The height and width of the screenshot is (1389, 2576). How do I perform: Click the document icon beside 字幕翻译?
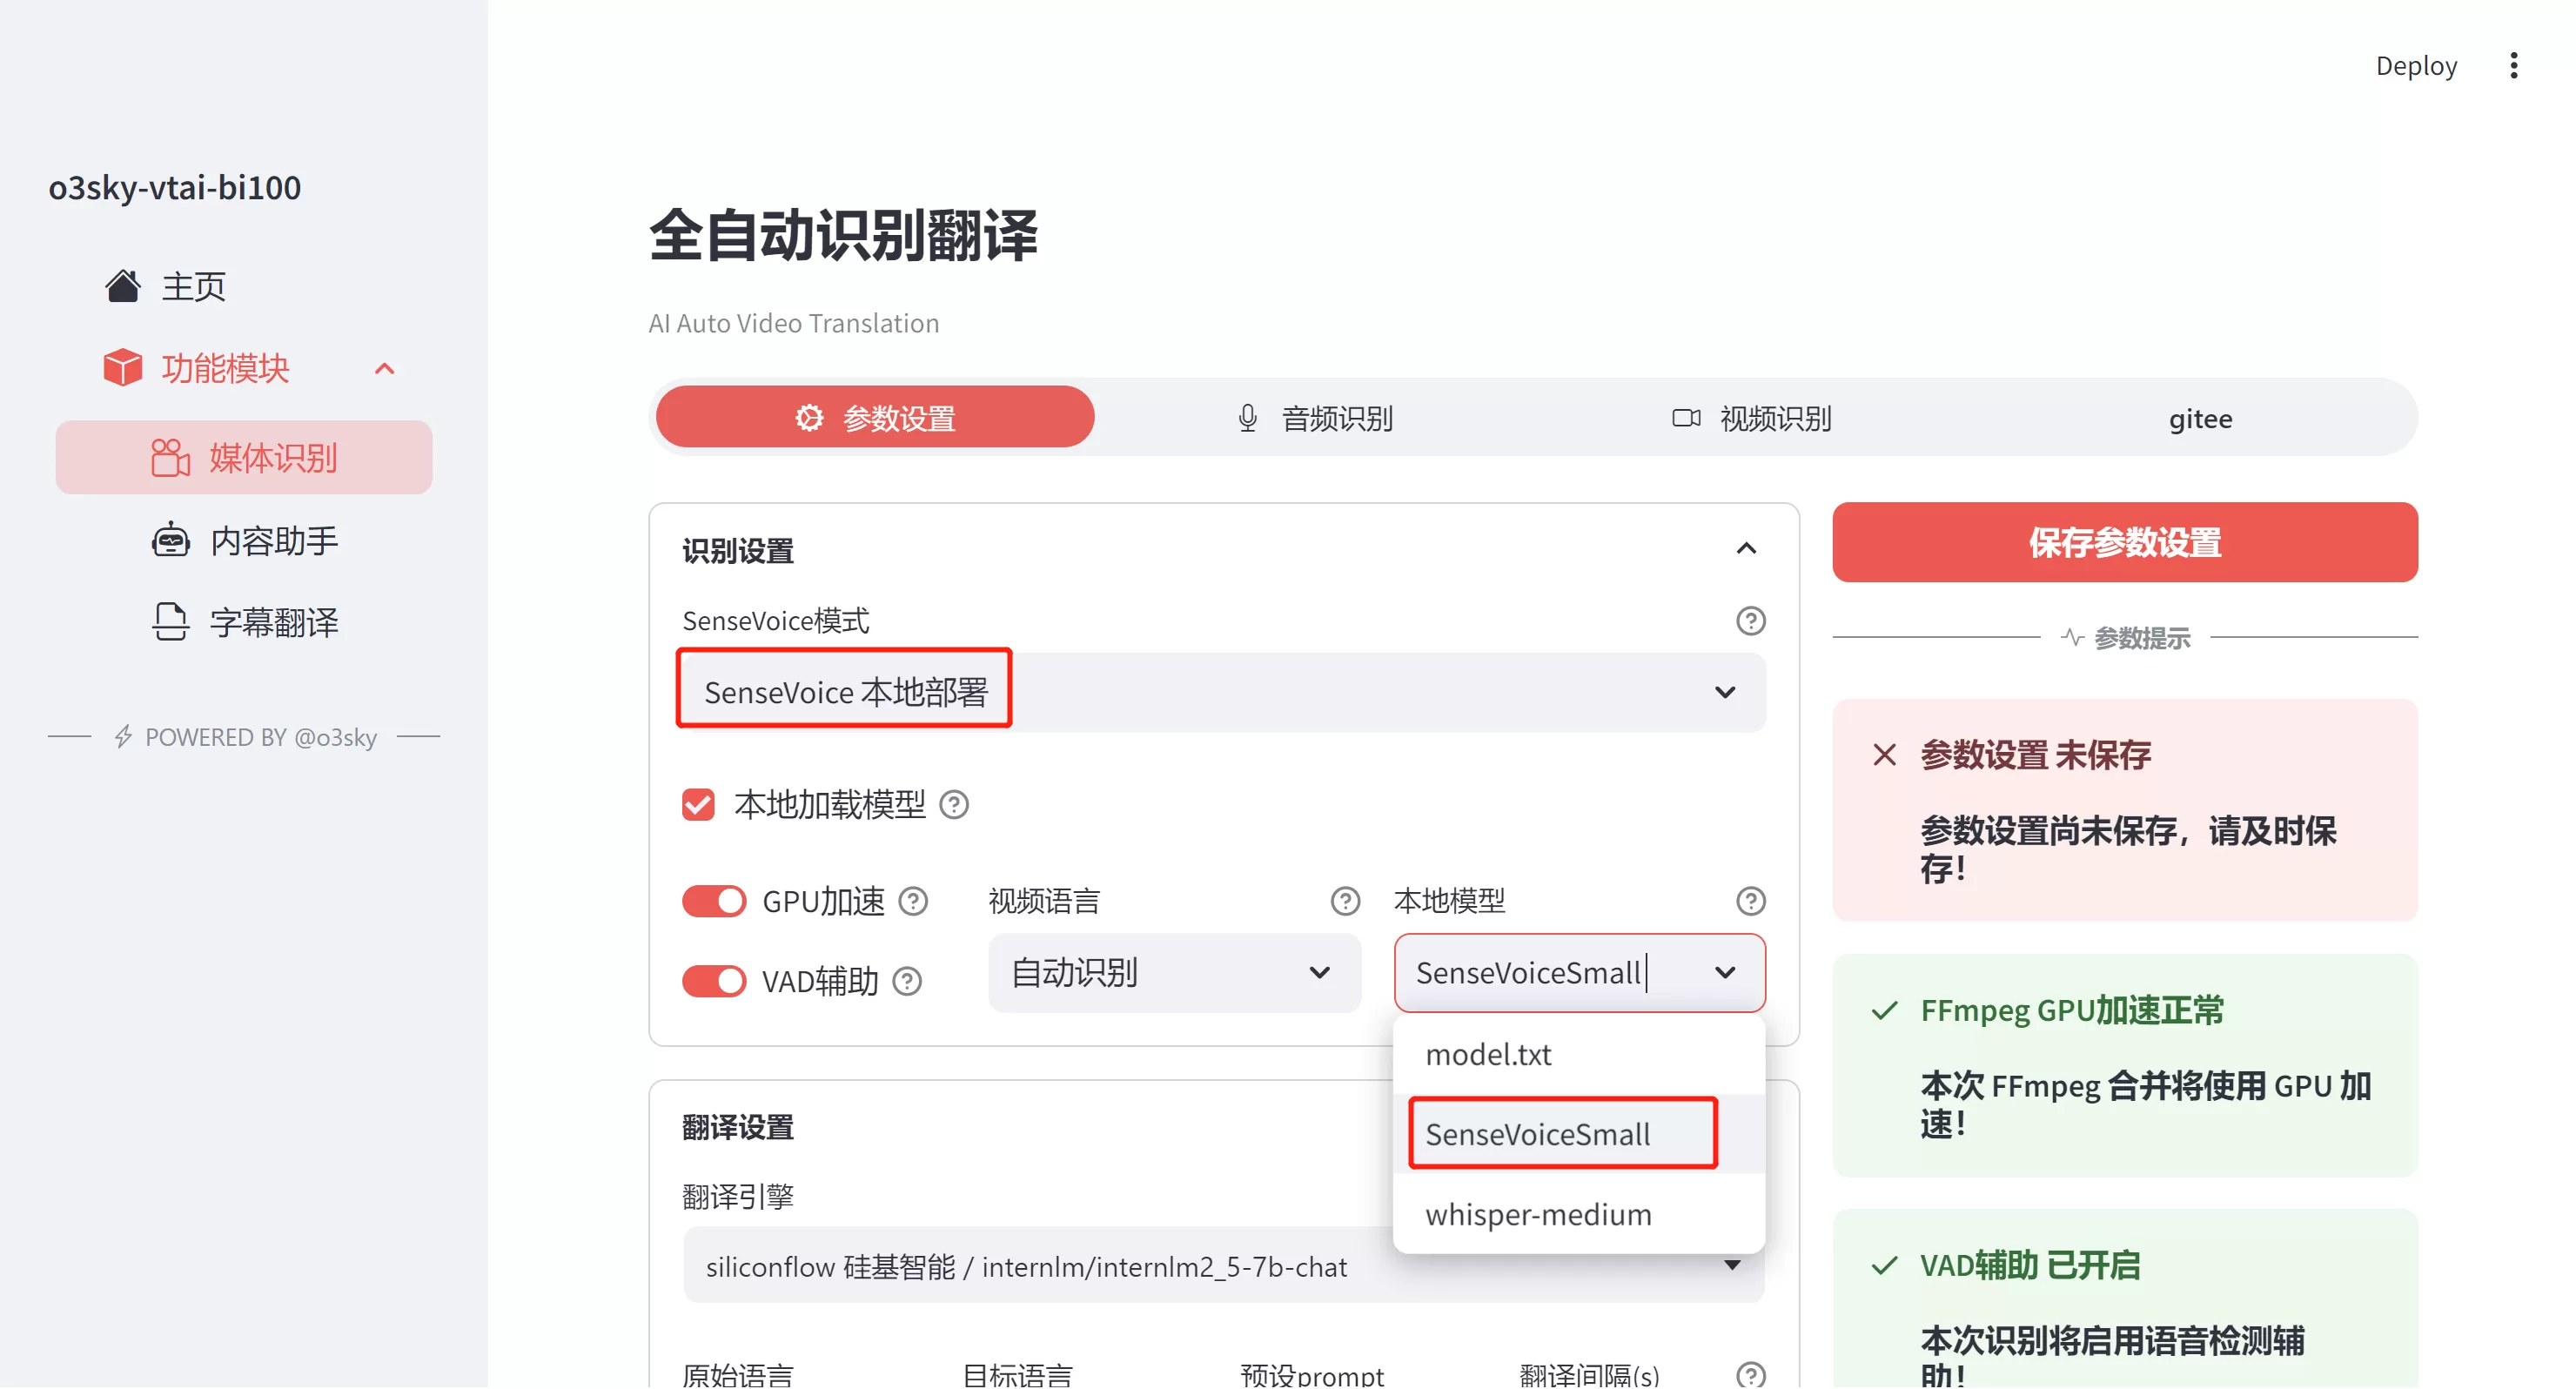[x=171, y=622]
